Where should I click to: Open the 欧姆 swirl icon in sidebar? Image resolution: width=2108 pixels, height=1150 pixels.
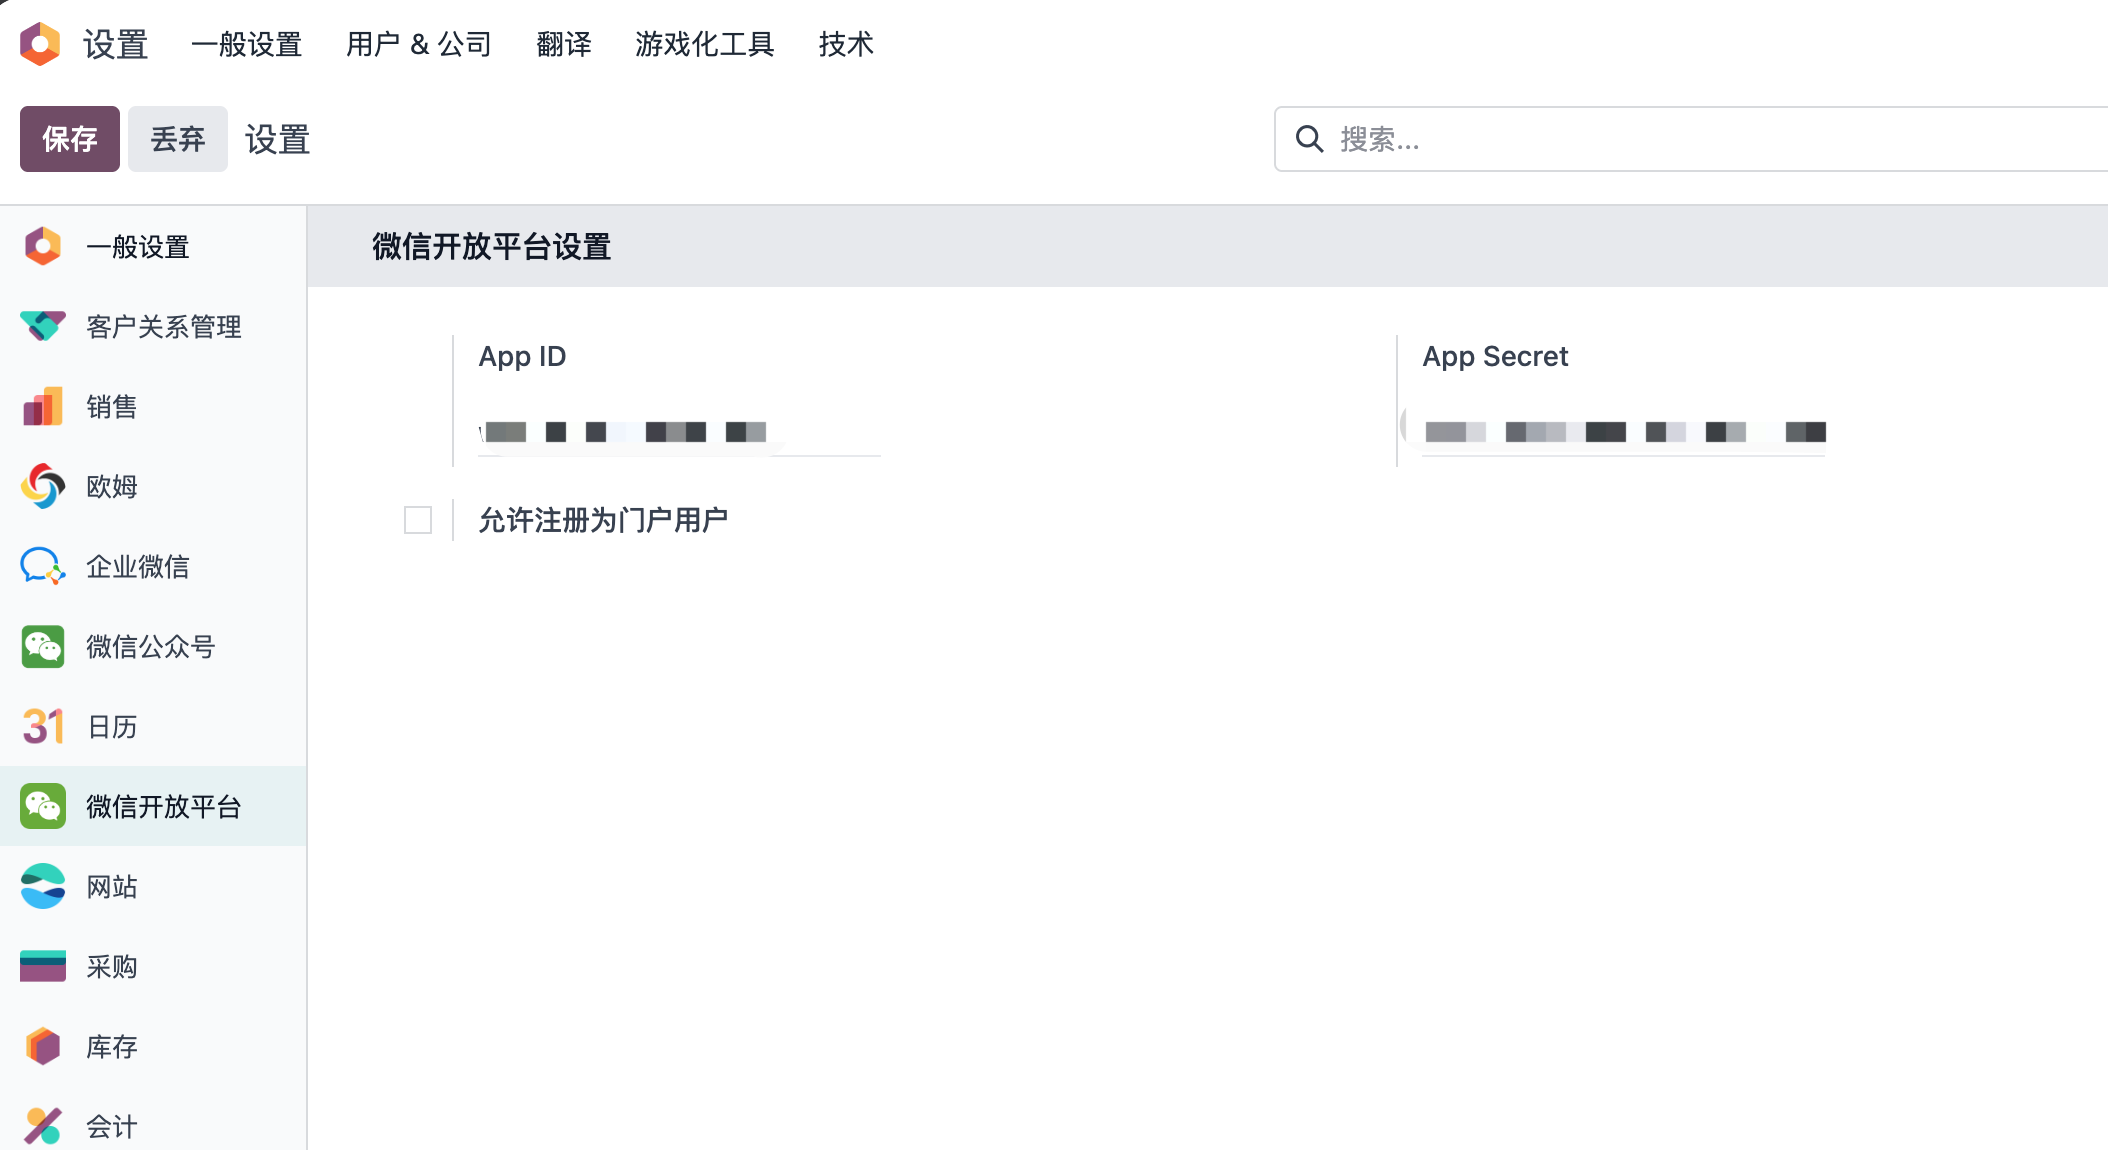point(42,487)
